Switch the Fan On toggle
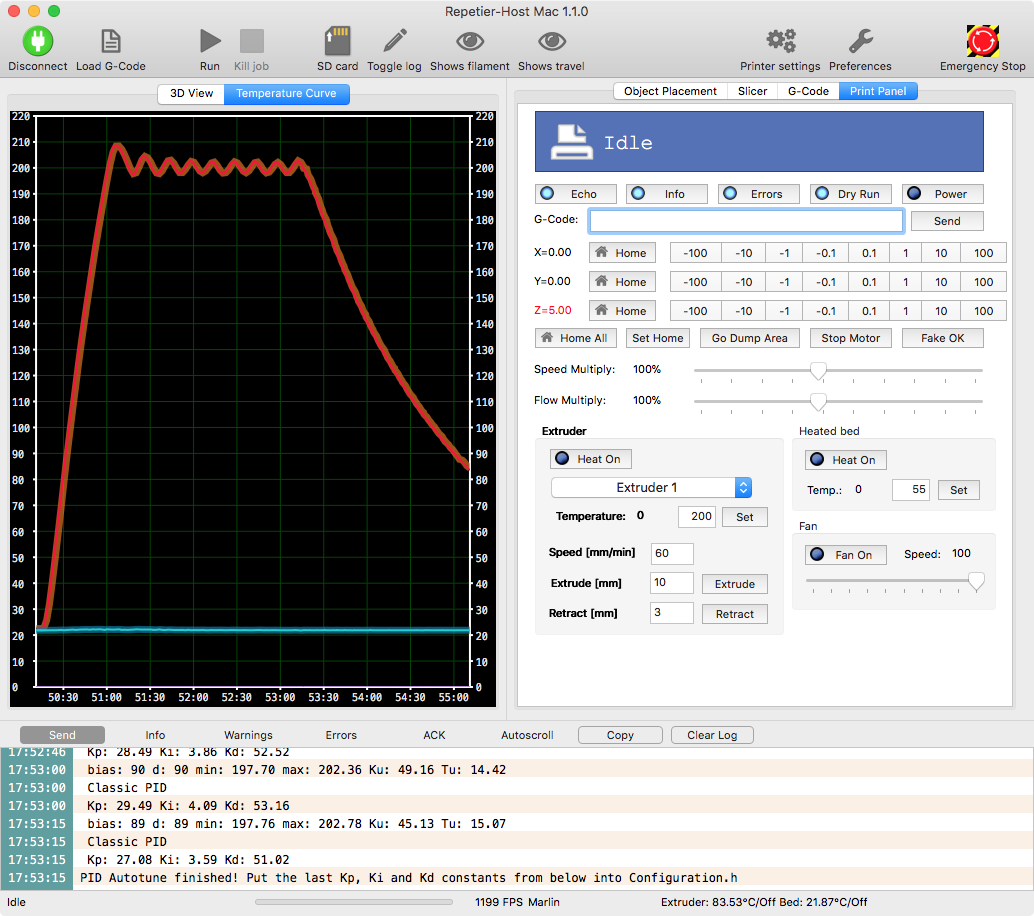The image size is (1034, 916). click(x=845, y=555)
